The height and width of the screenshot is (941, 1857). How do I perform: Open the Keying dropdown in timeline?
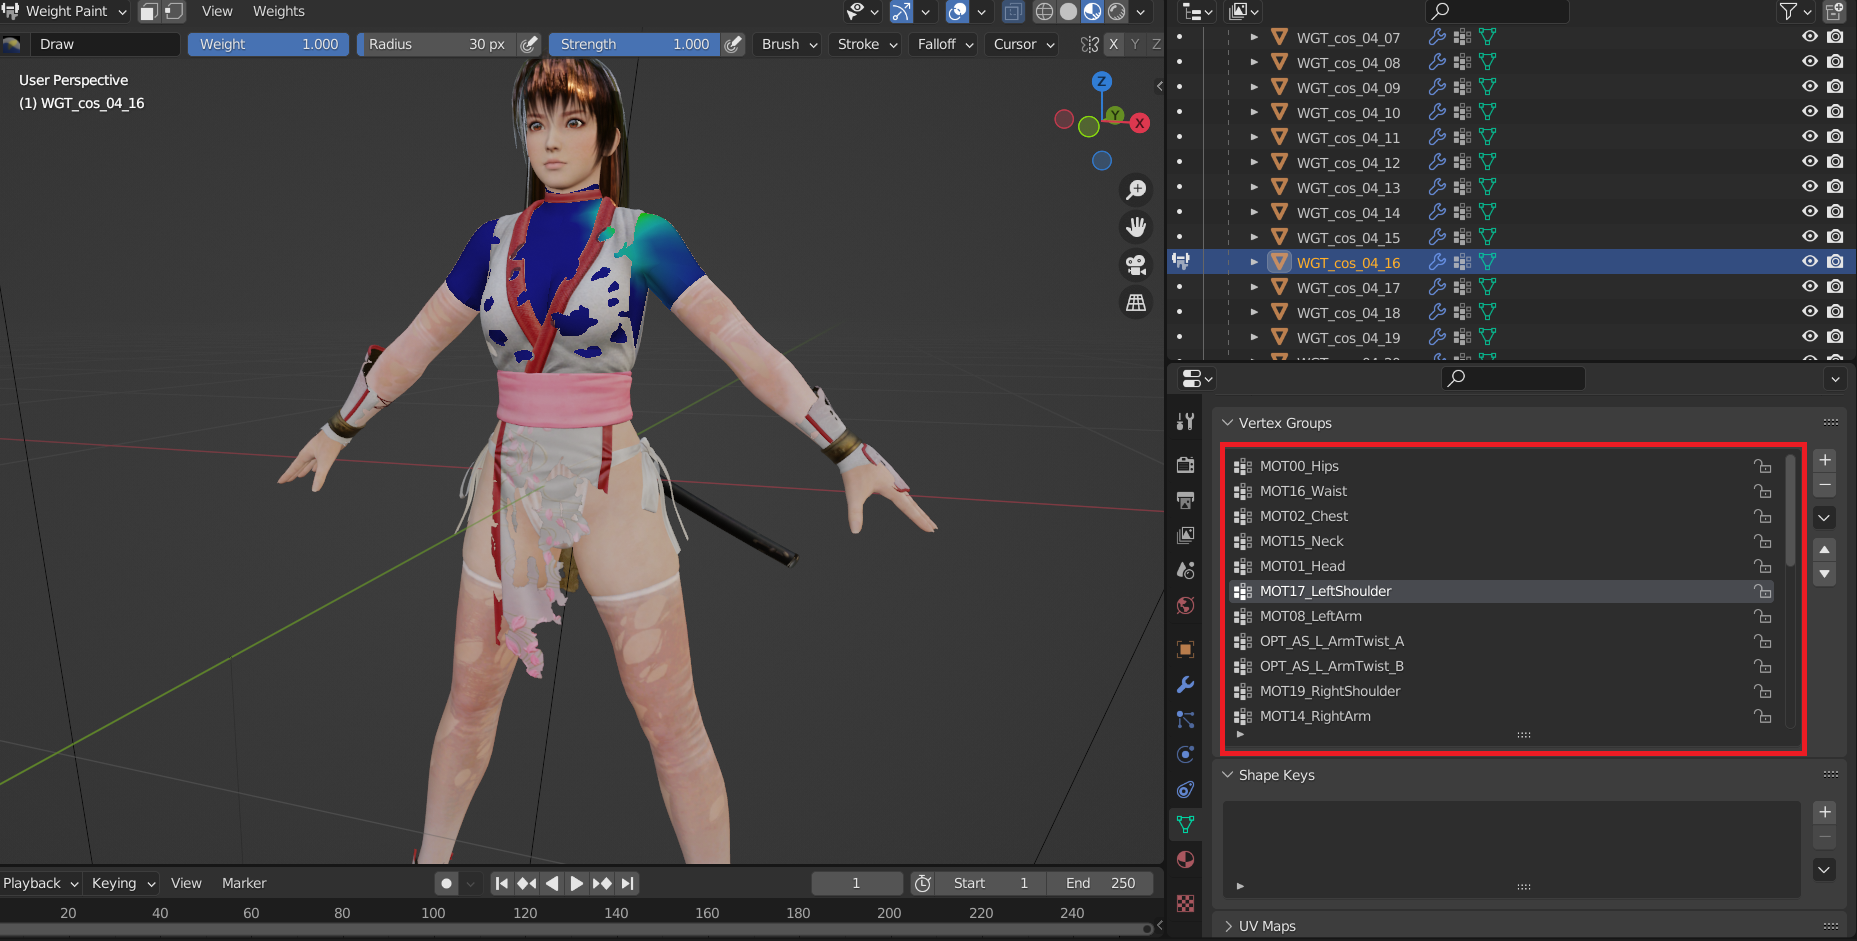click(124, 883)
